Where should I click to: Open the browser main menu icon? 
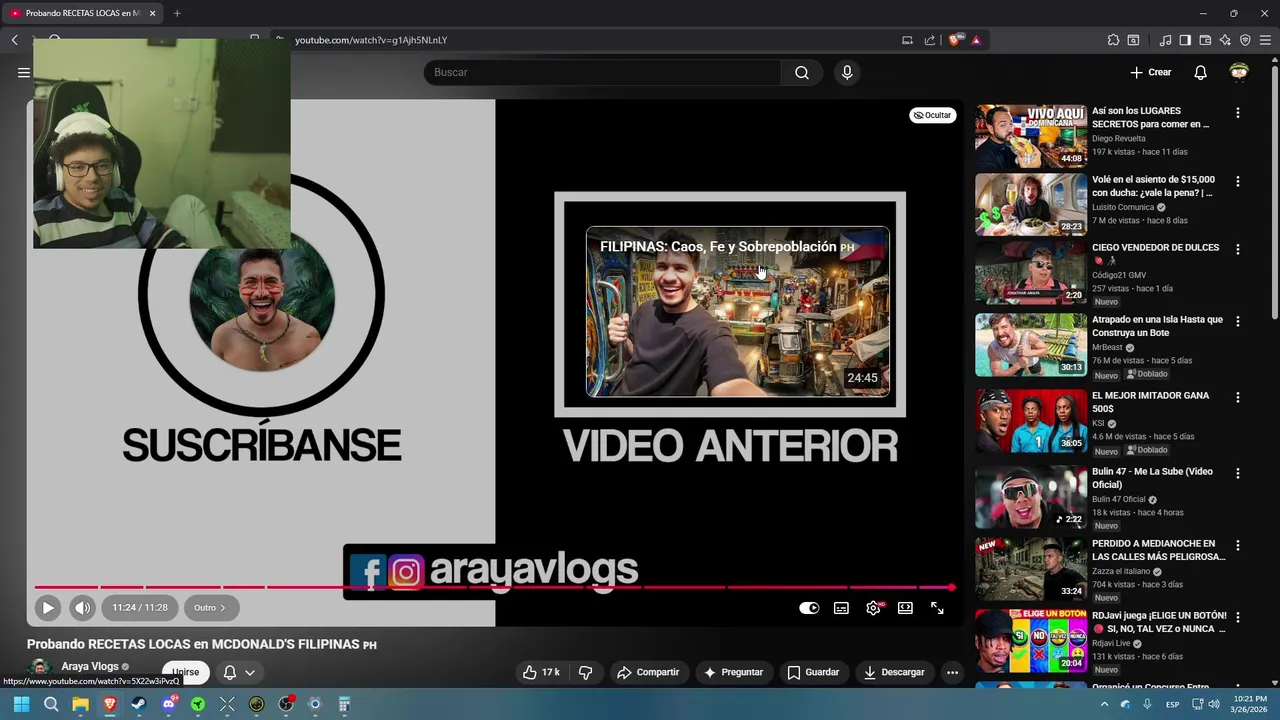1265,40
